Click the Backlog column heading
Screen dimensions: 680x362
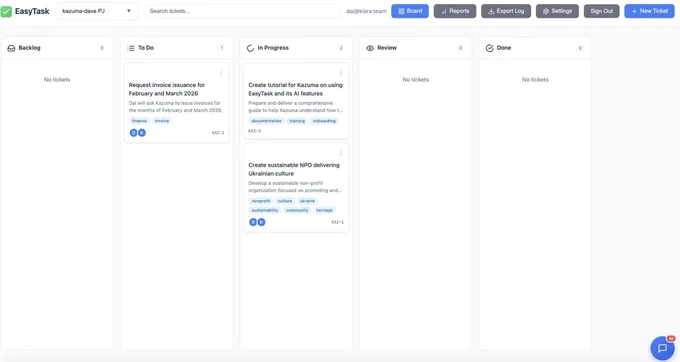click(29, 48)
